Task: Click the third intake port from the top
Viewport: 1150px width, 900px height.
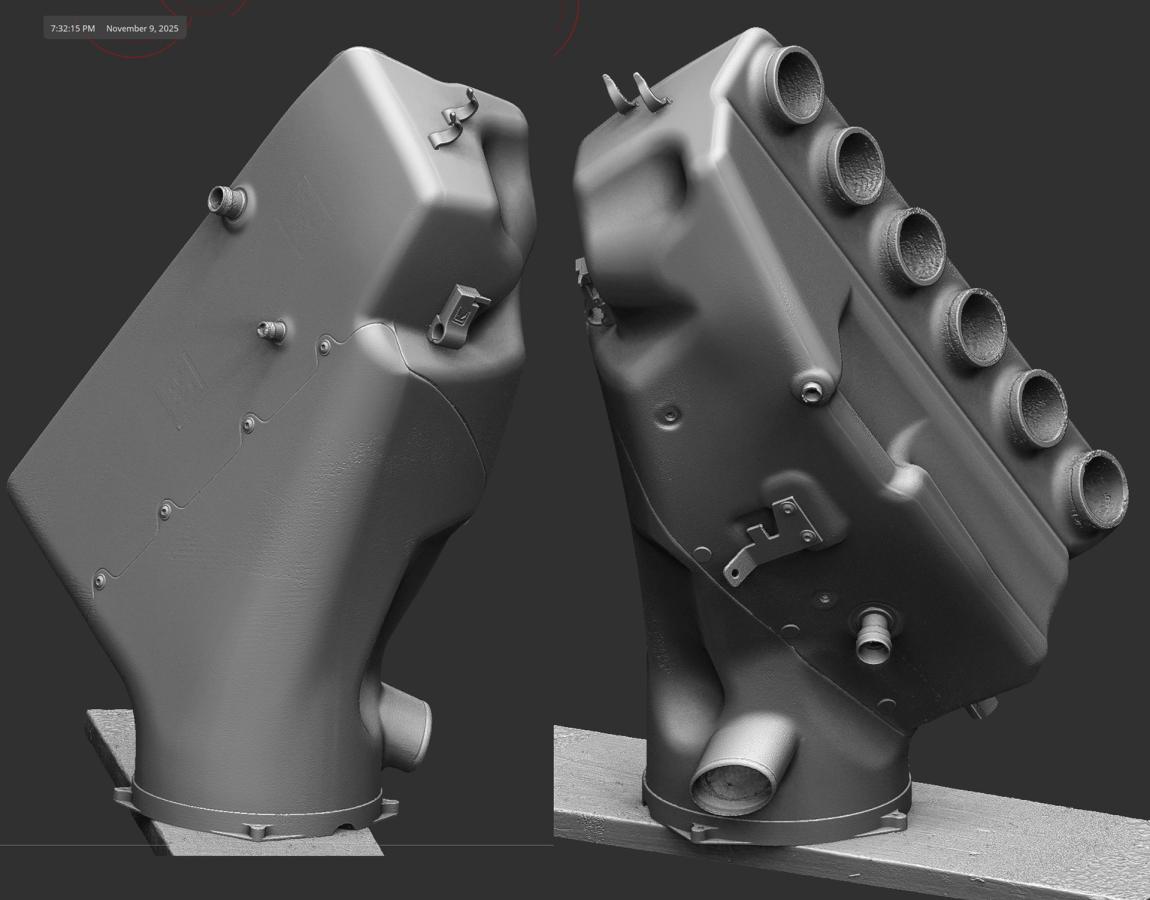Action: pos(916,247)
